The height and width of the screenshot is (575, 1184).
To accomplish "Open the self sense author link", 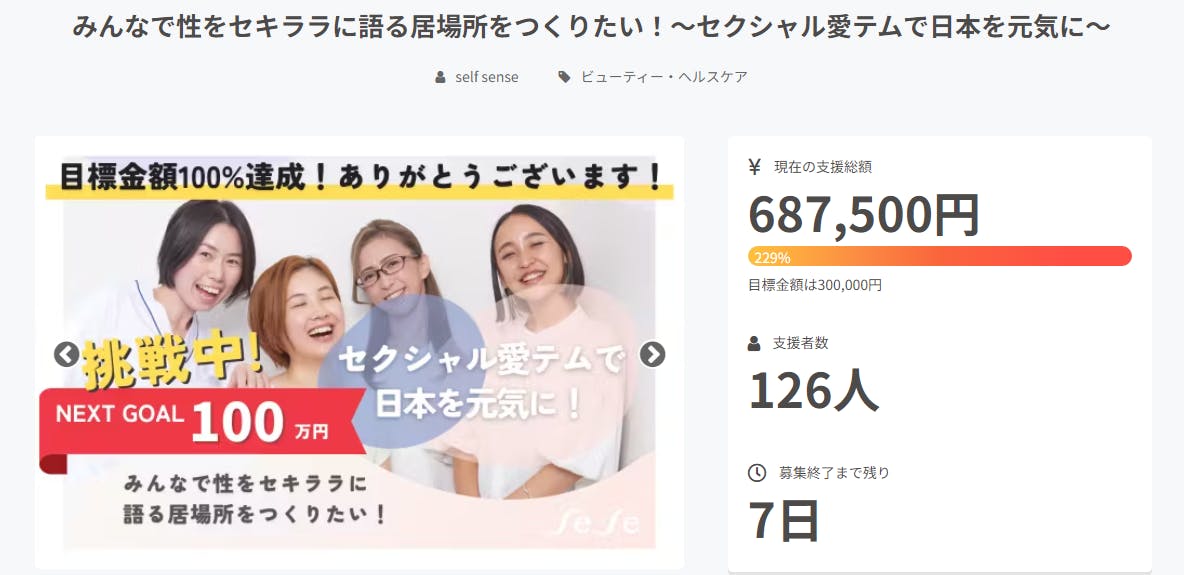I will (486, 77).
